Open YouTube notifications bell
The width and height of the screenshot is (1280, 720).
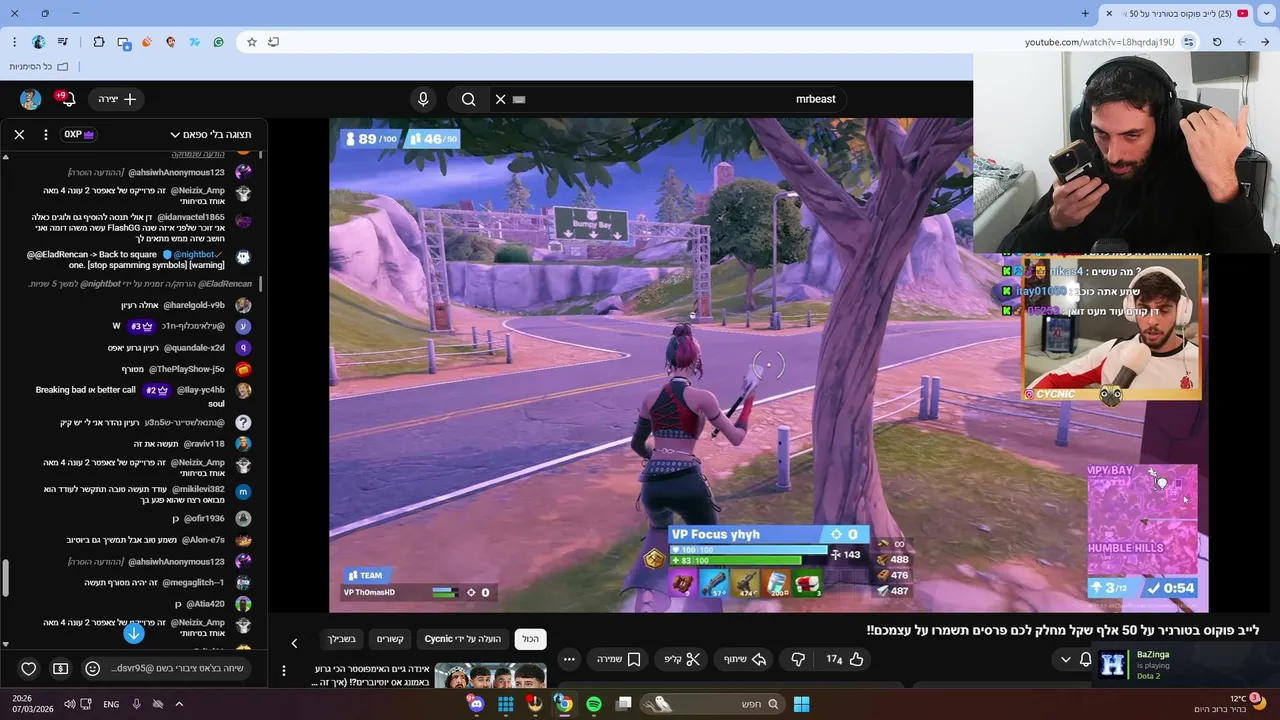[x=68, y=99]
